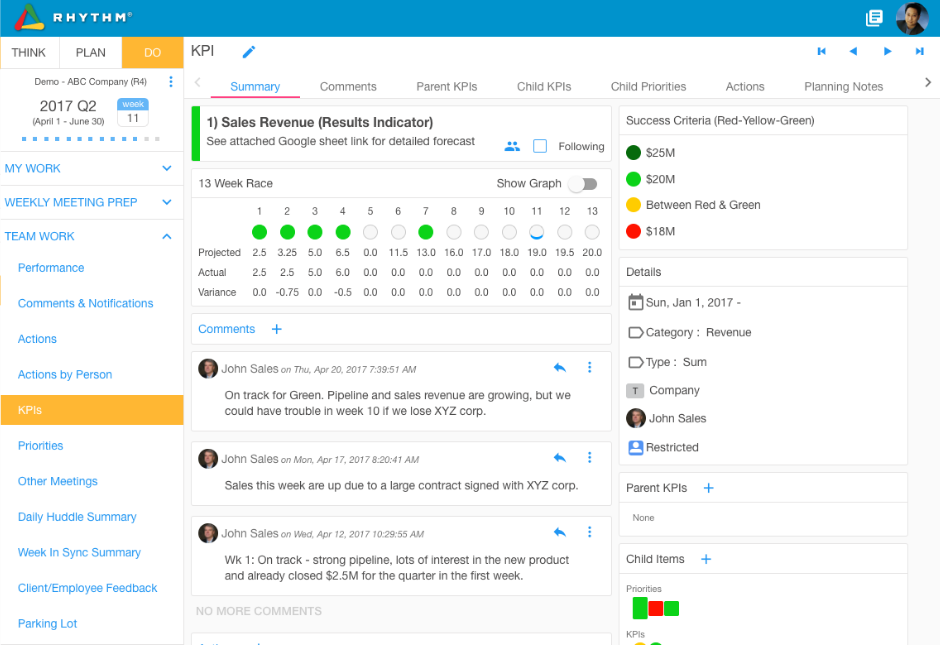Select the week 1 status circle

click(259, 232)
